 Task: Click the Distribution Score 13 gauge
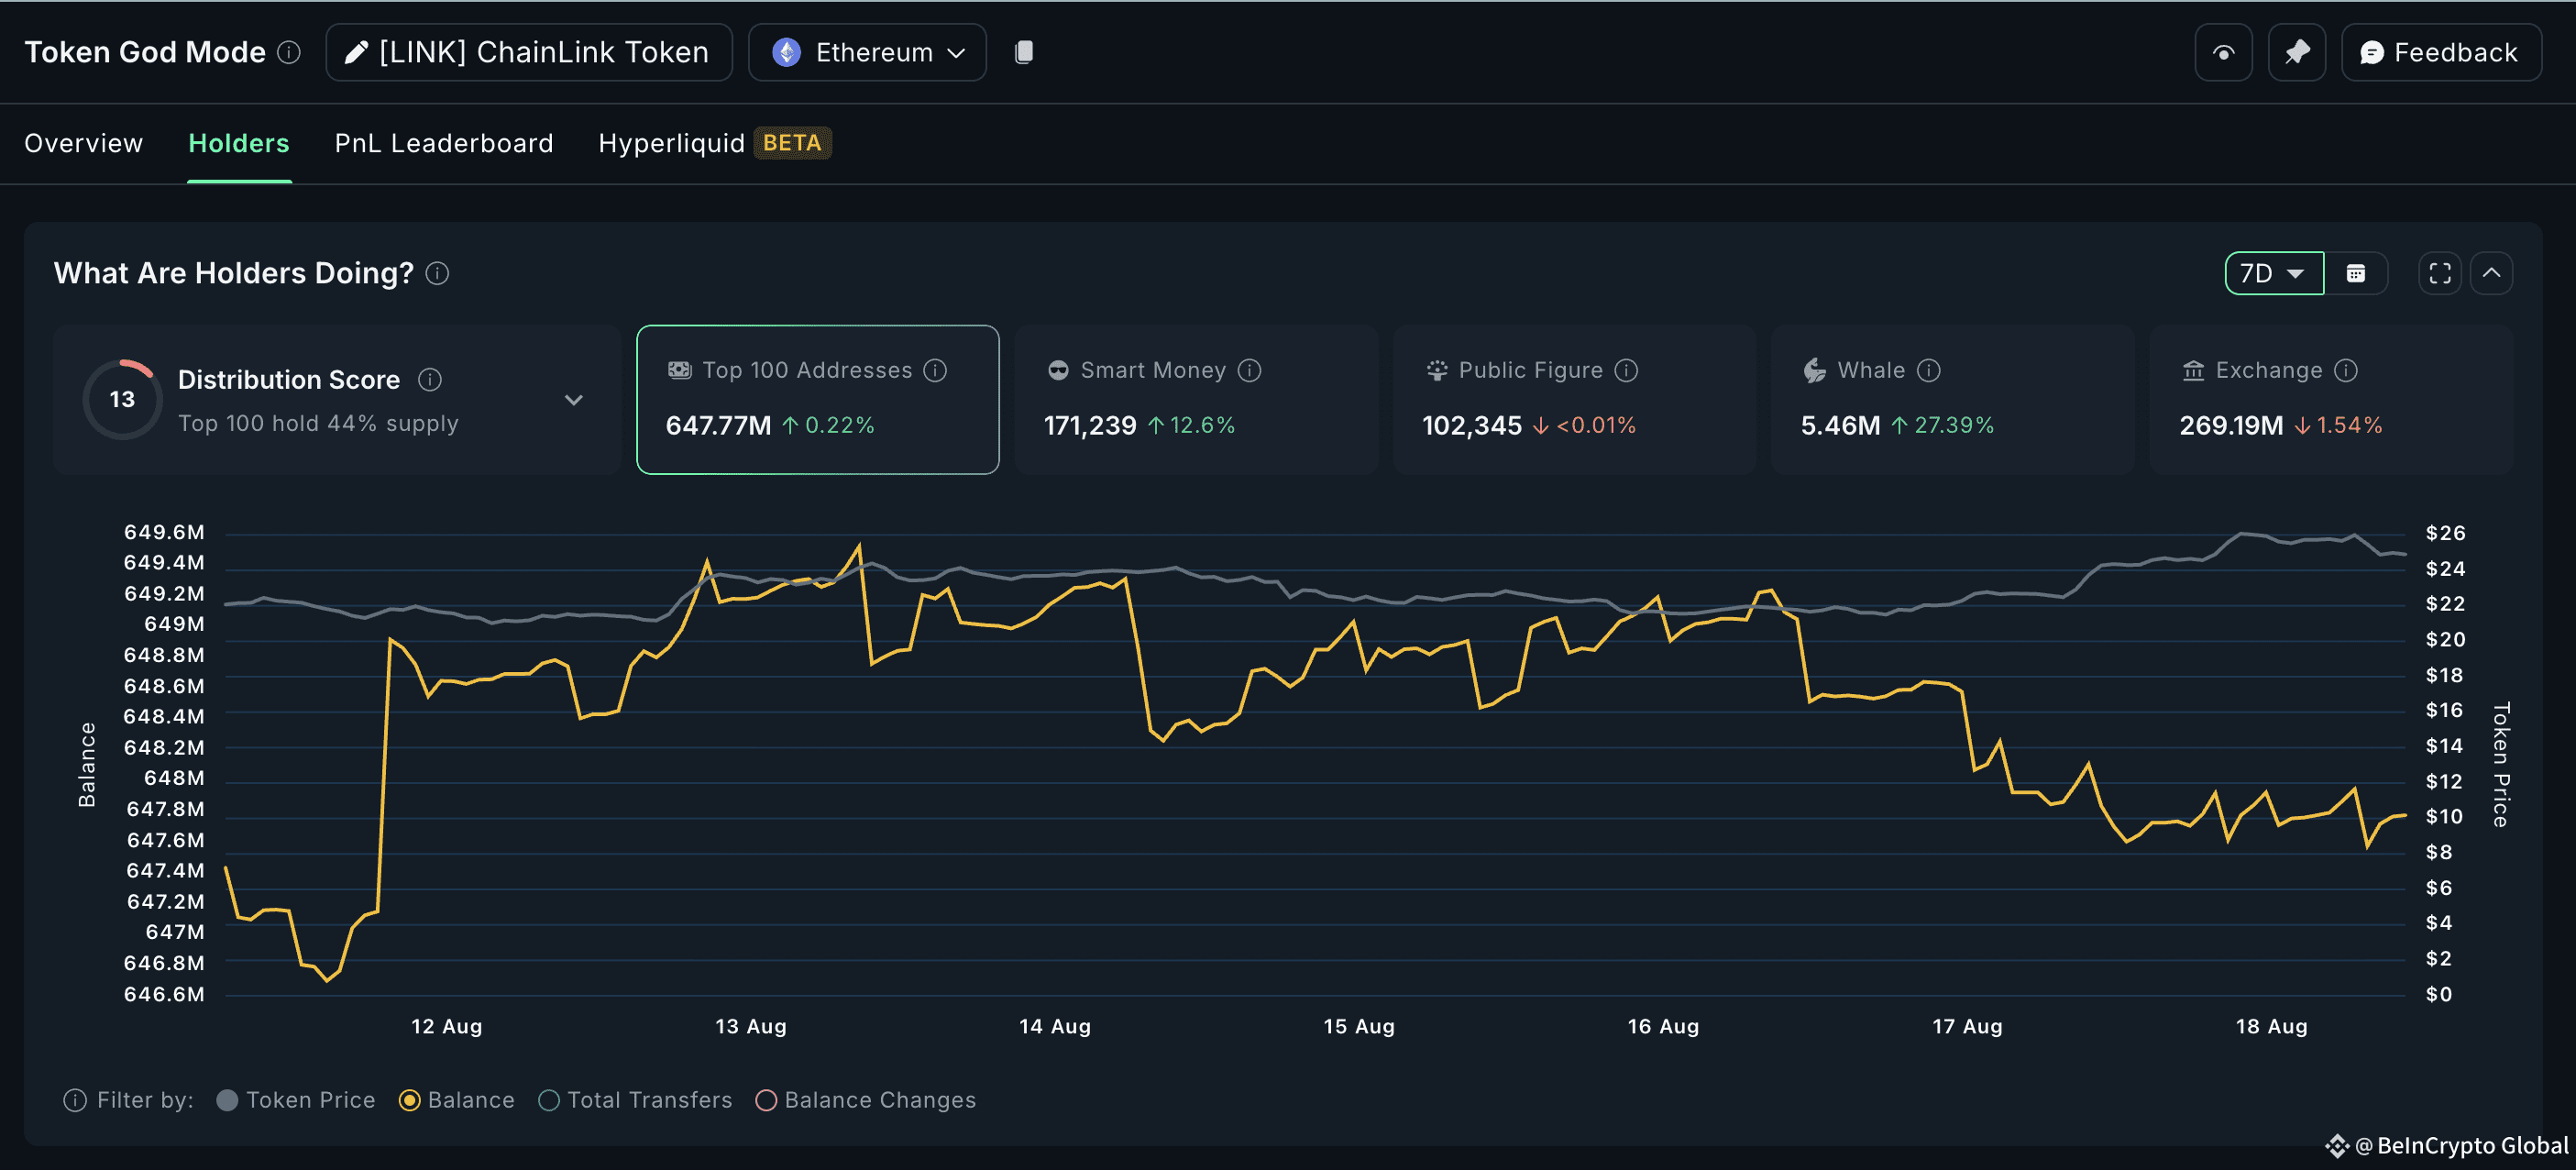click(x=122, y=399)
